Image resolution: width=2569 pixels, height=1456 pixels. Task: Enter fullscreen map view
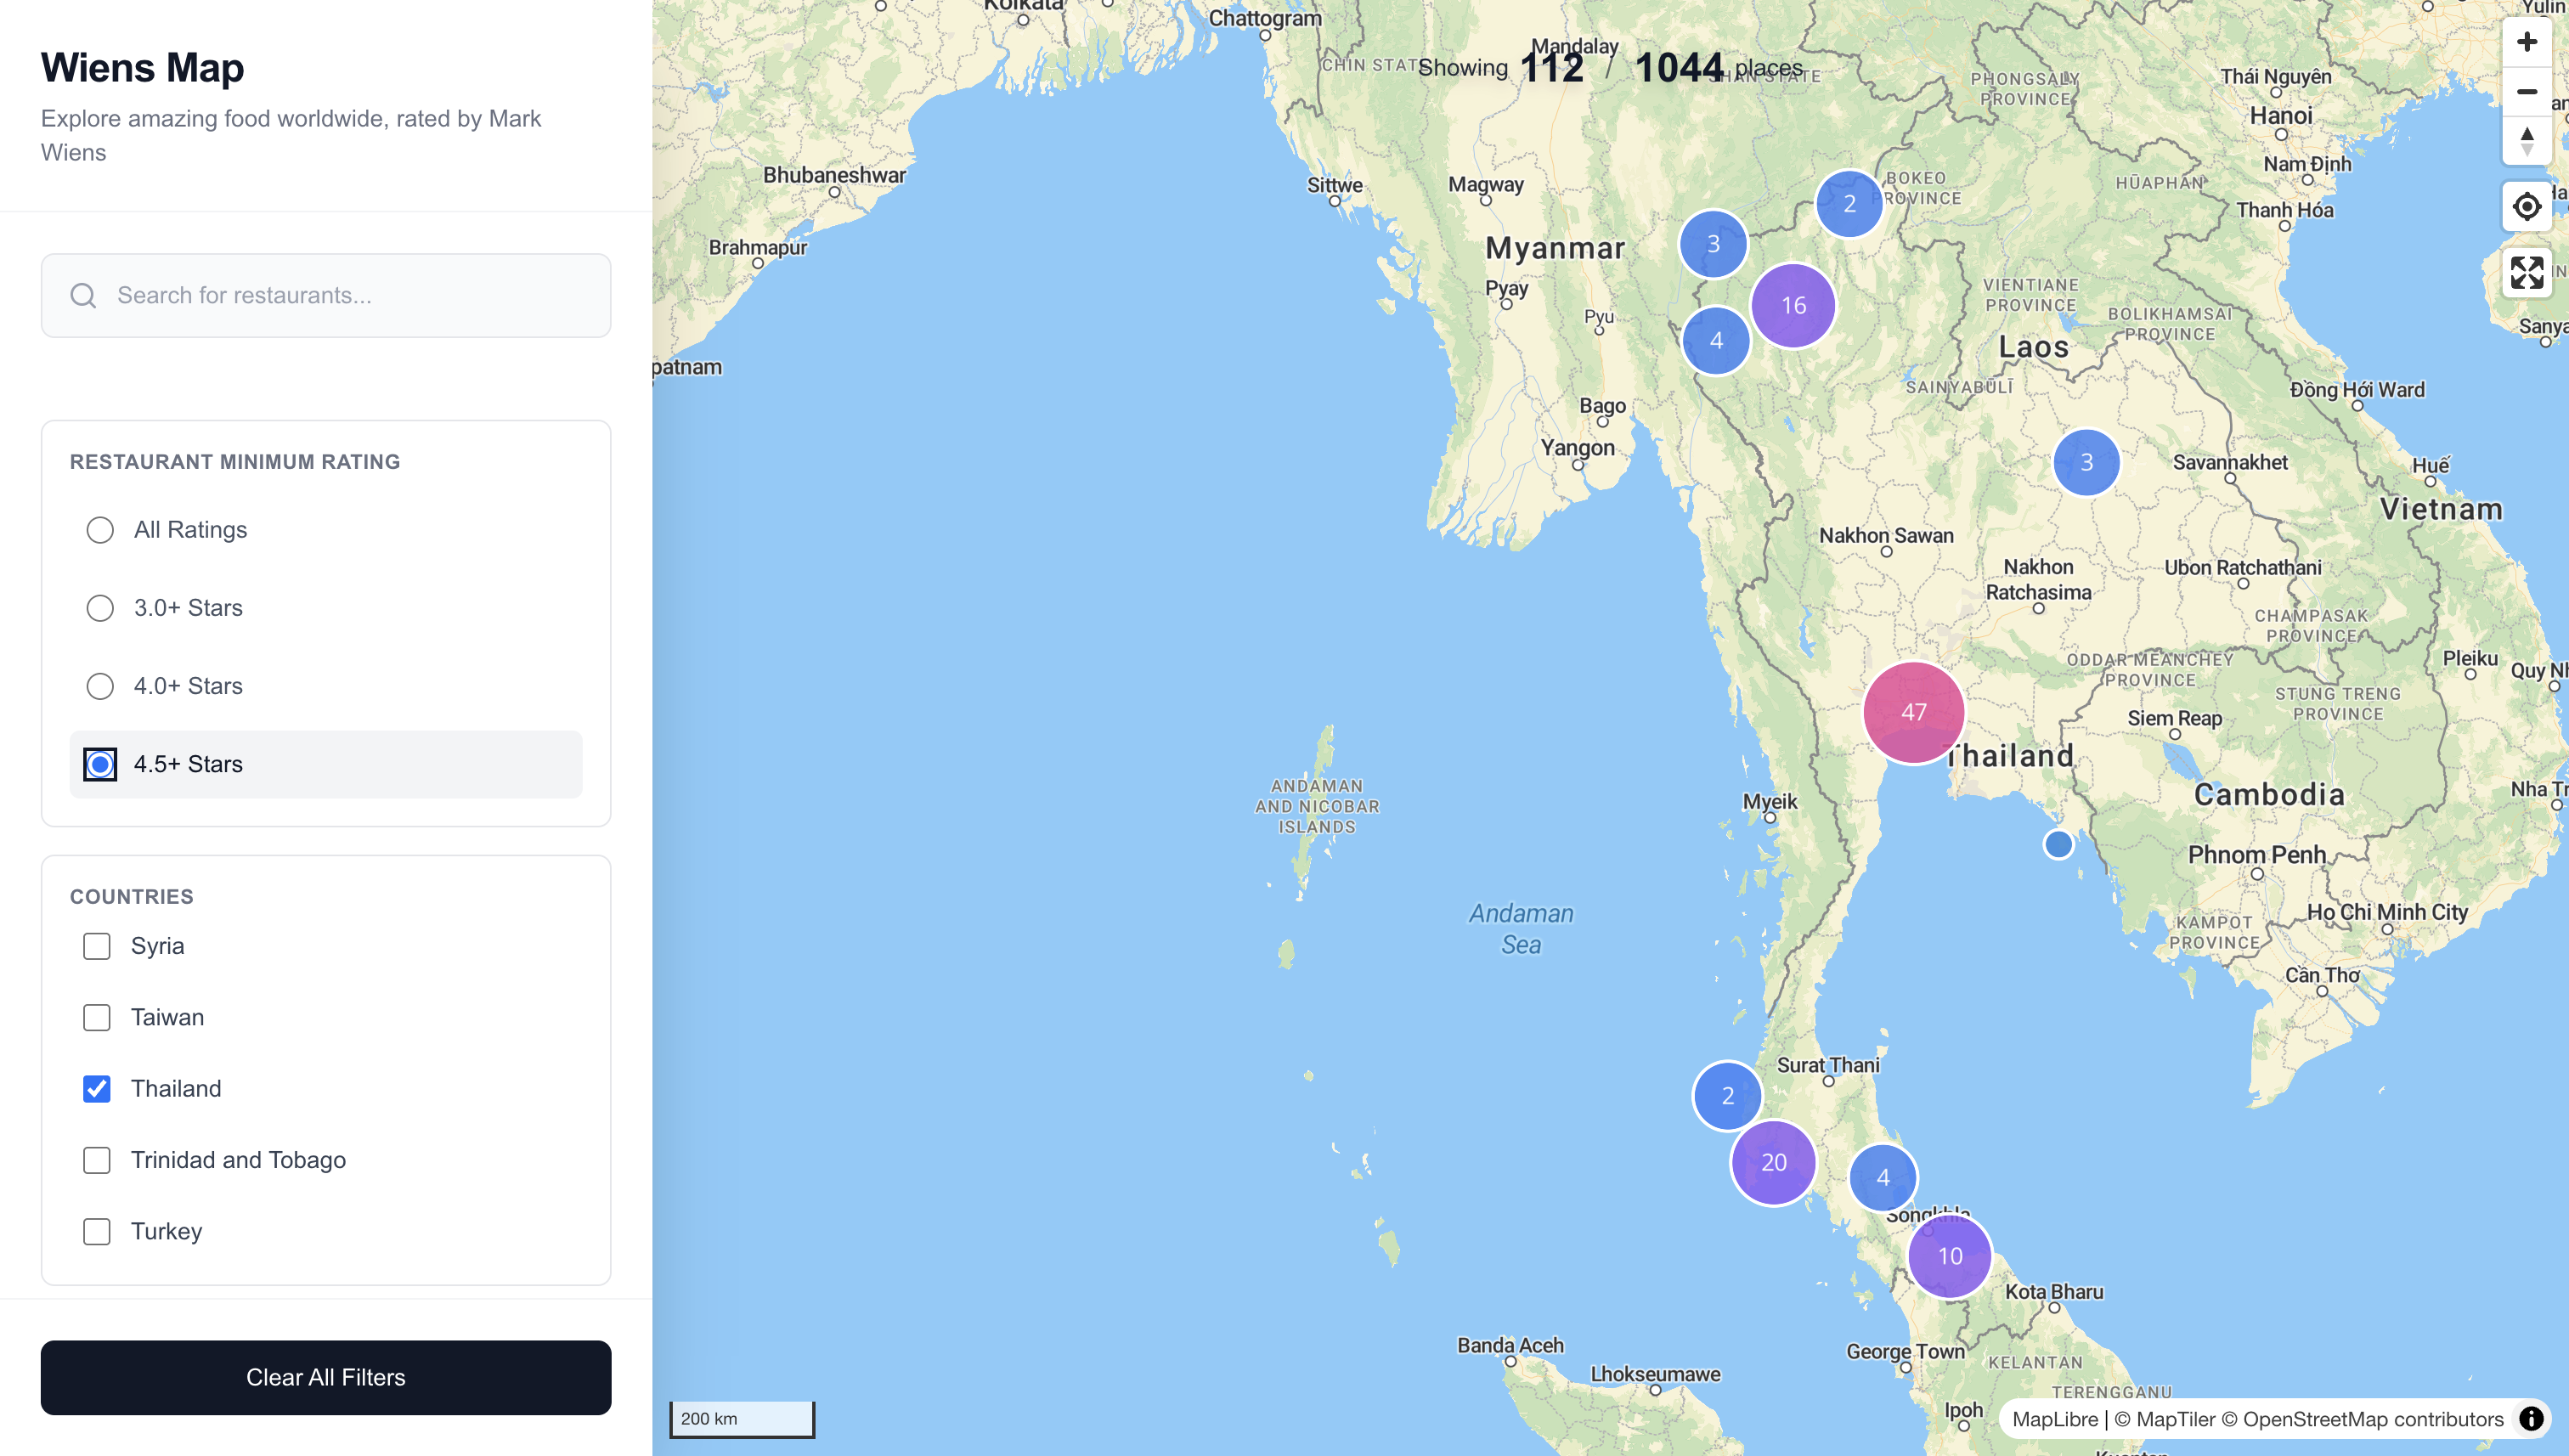click(x=2527, y=272)
